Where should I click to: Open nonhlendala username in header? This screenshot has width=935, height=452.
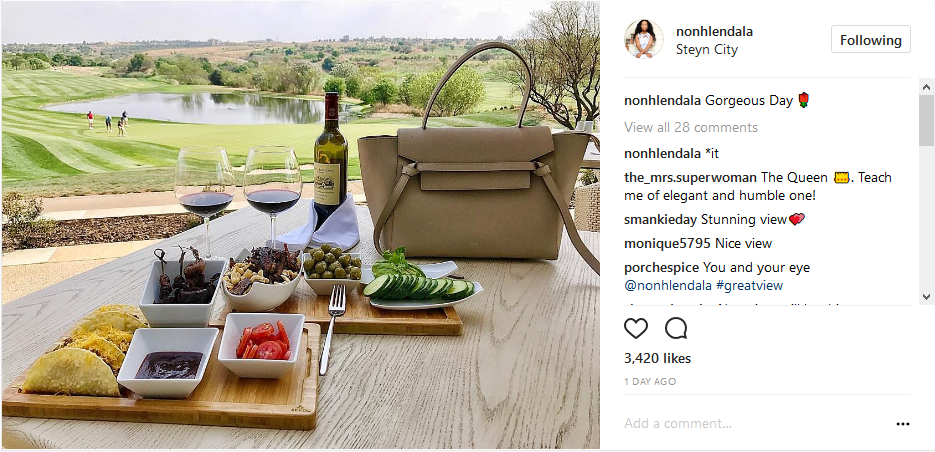(x=714, y=32)
